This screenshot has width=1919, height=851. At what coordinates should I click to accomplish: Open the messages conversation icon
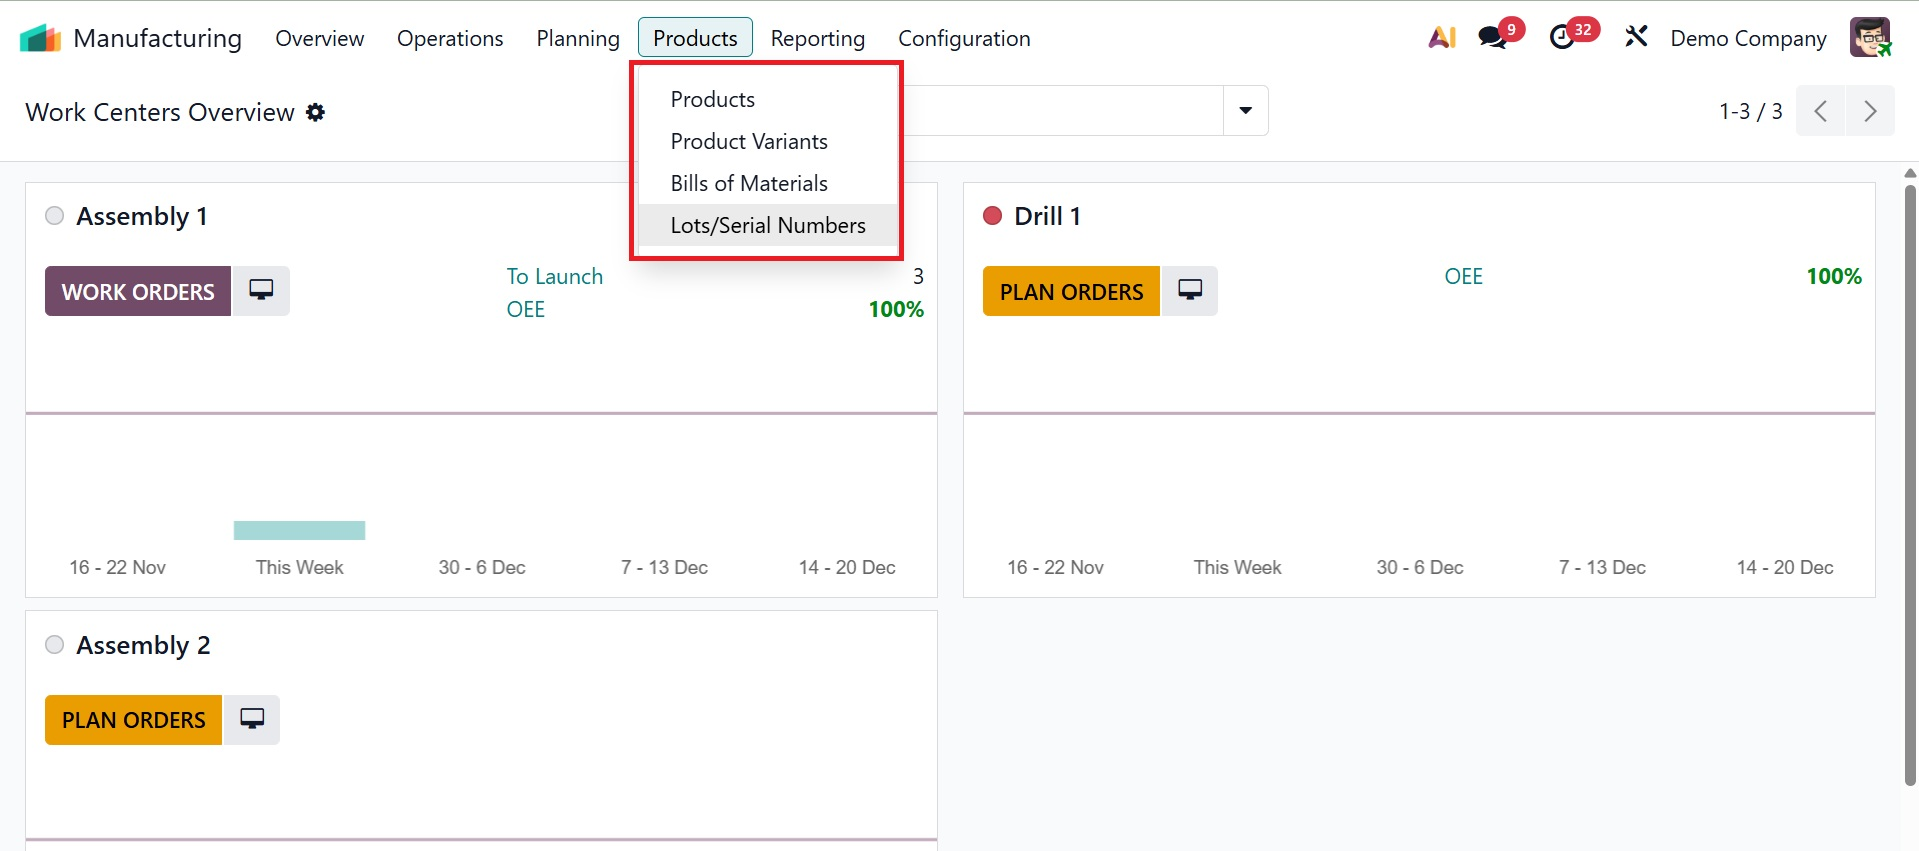pos(1492,38)
